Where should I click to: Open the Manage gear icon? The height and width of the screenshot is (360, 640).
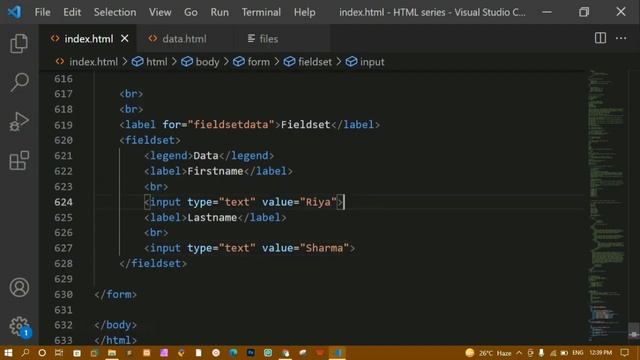(x=19, y=326)
